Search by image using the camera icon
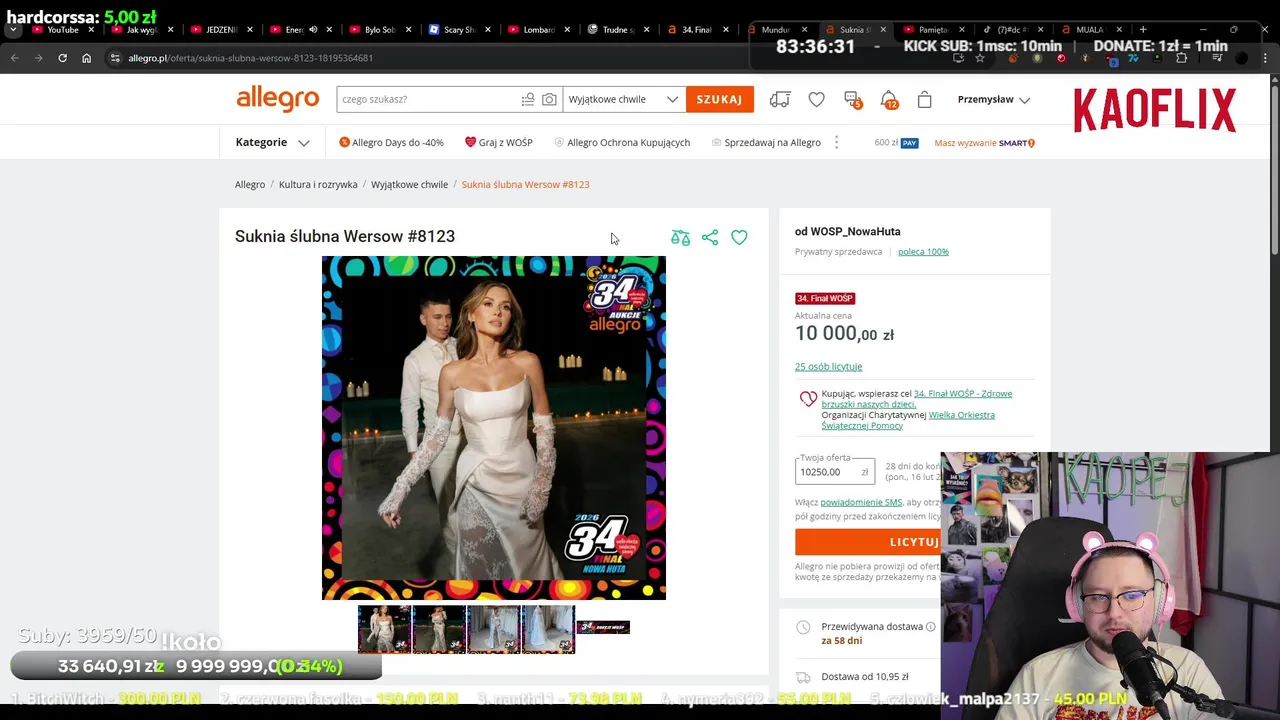 tap(549, 99)
